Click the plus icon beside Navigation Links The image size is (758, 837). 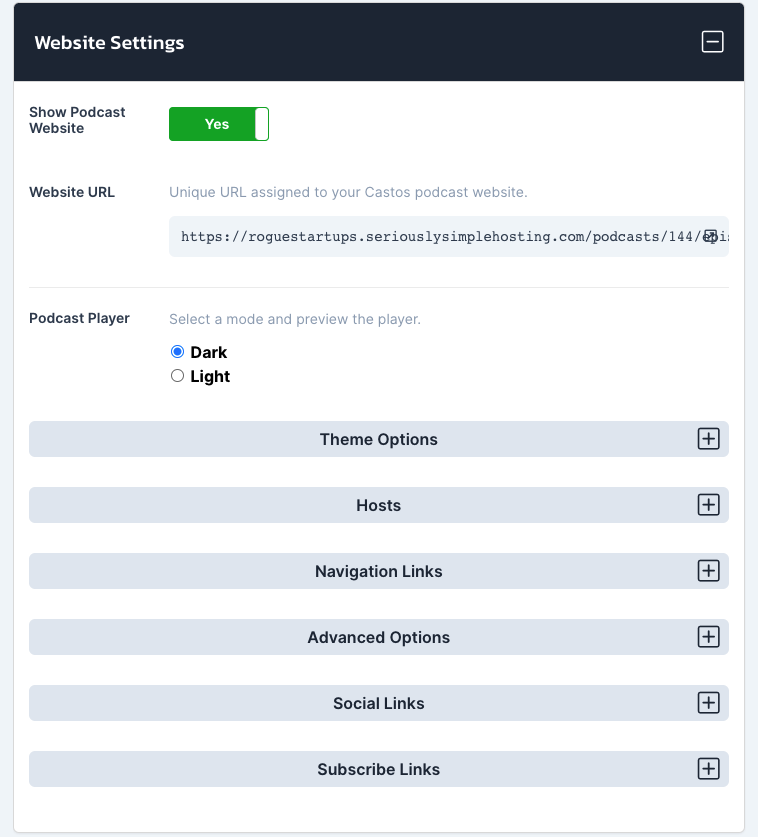(708, 571)
